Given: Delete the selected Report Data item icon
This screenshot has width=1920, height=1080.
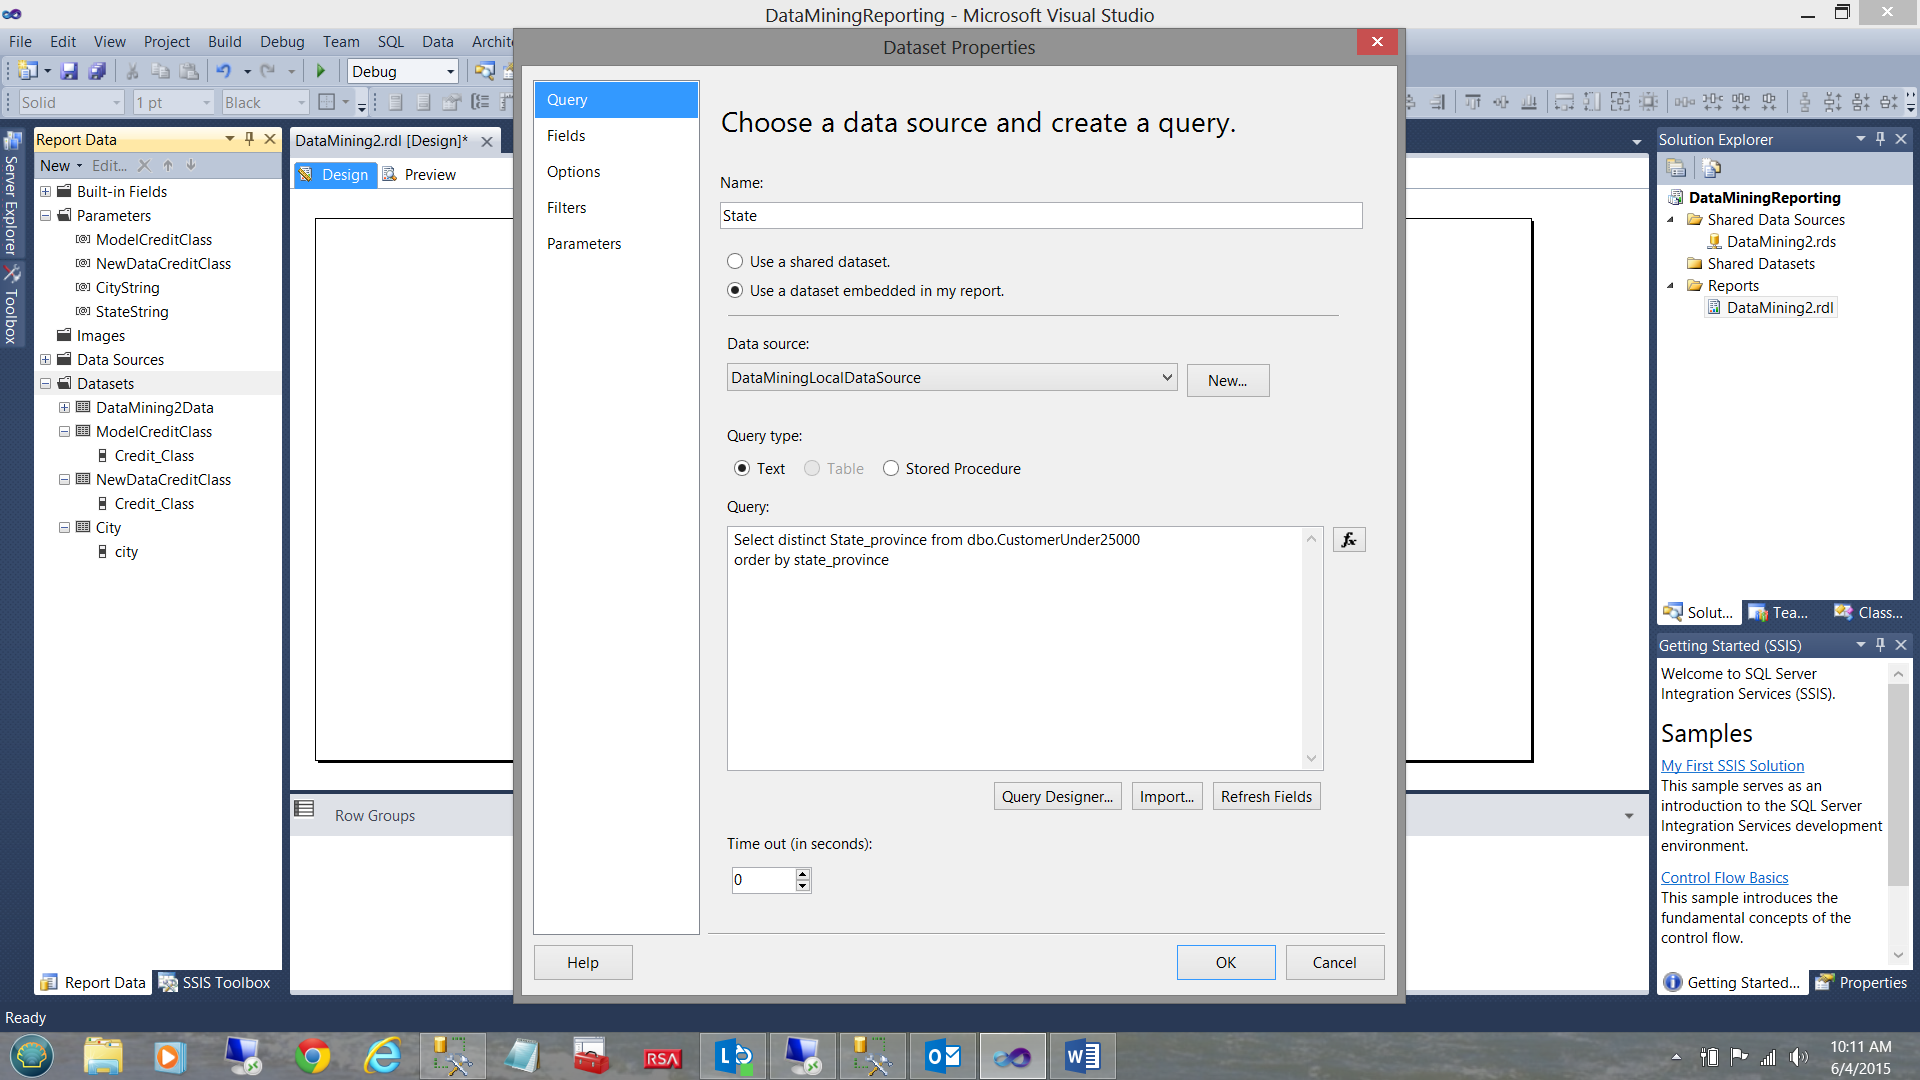Looking at the screenshot, I should 144,166.
